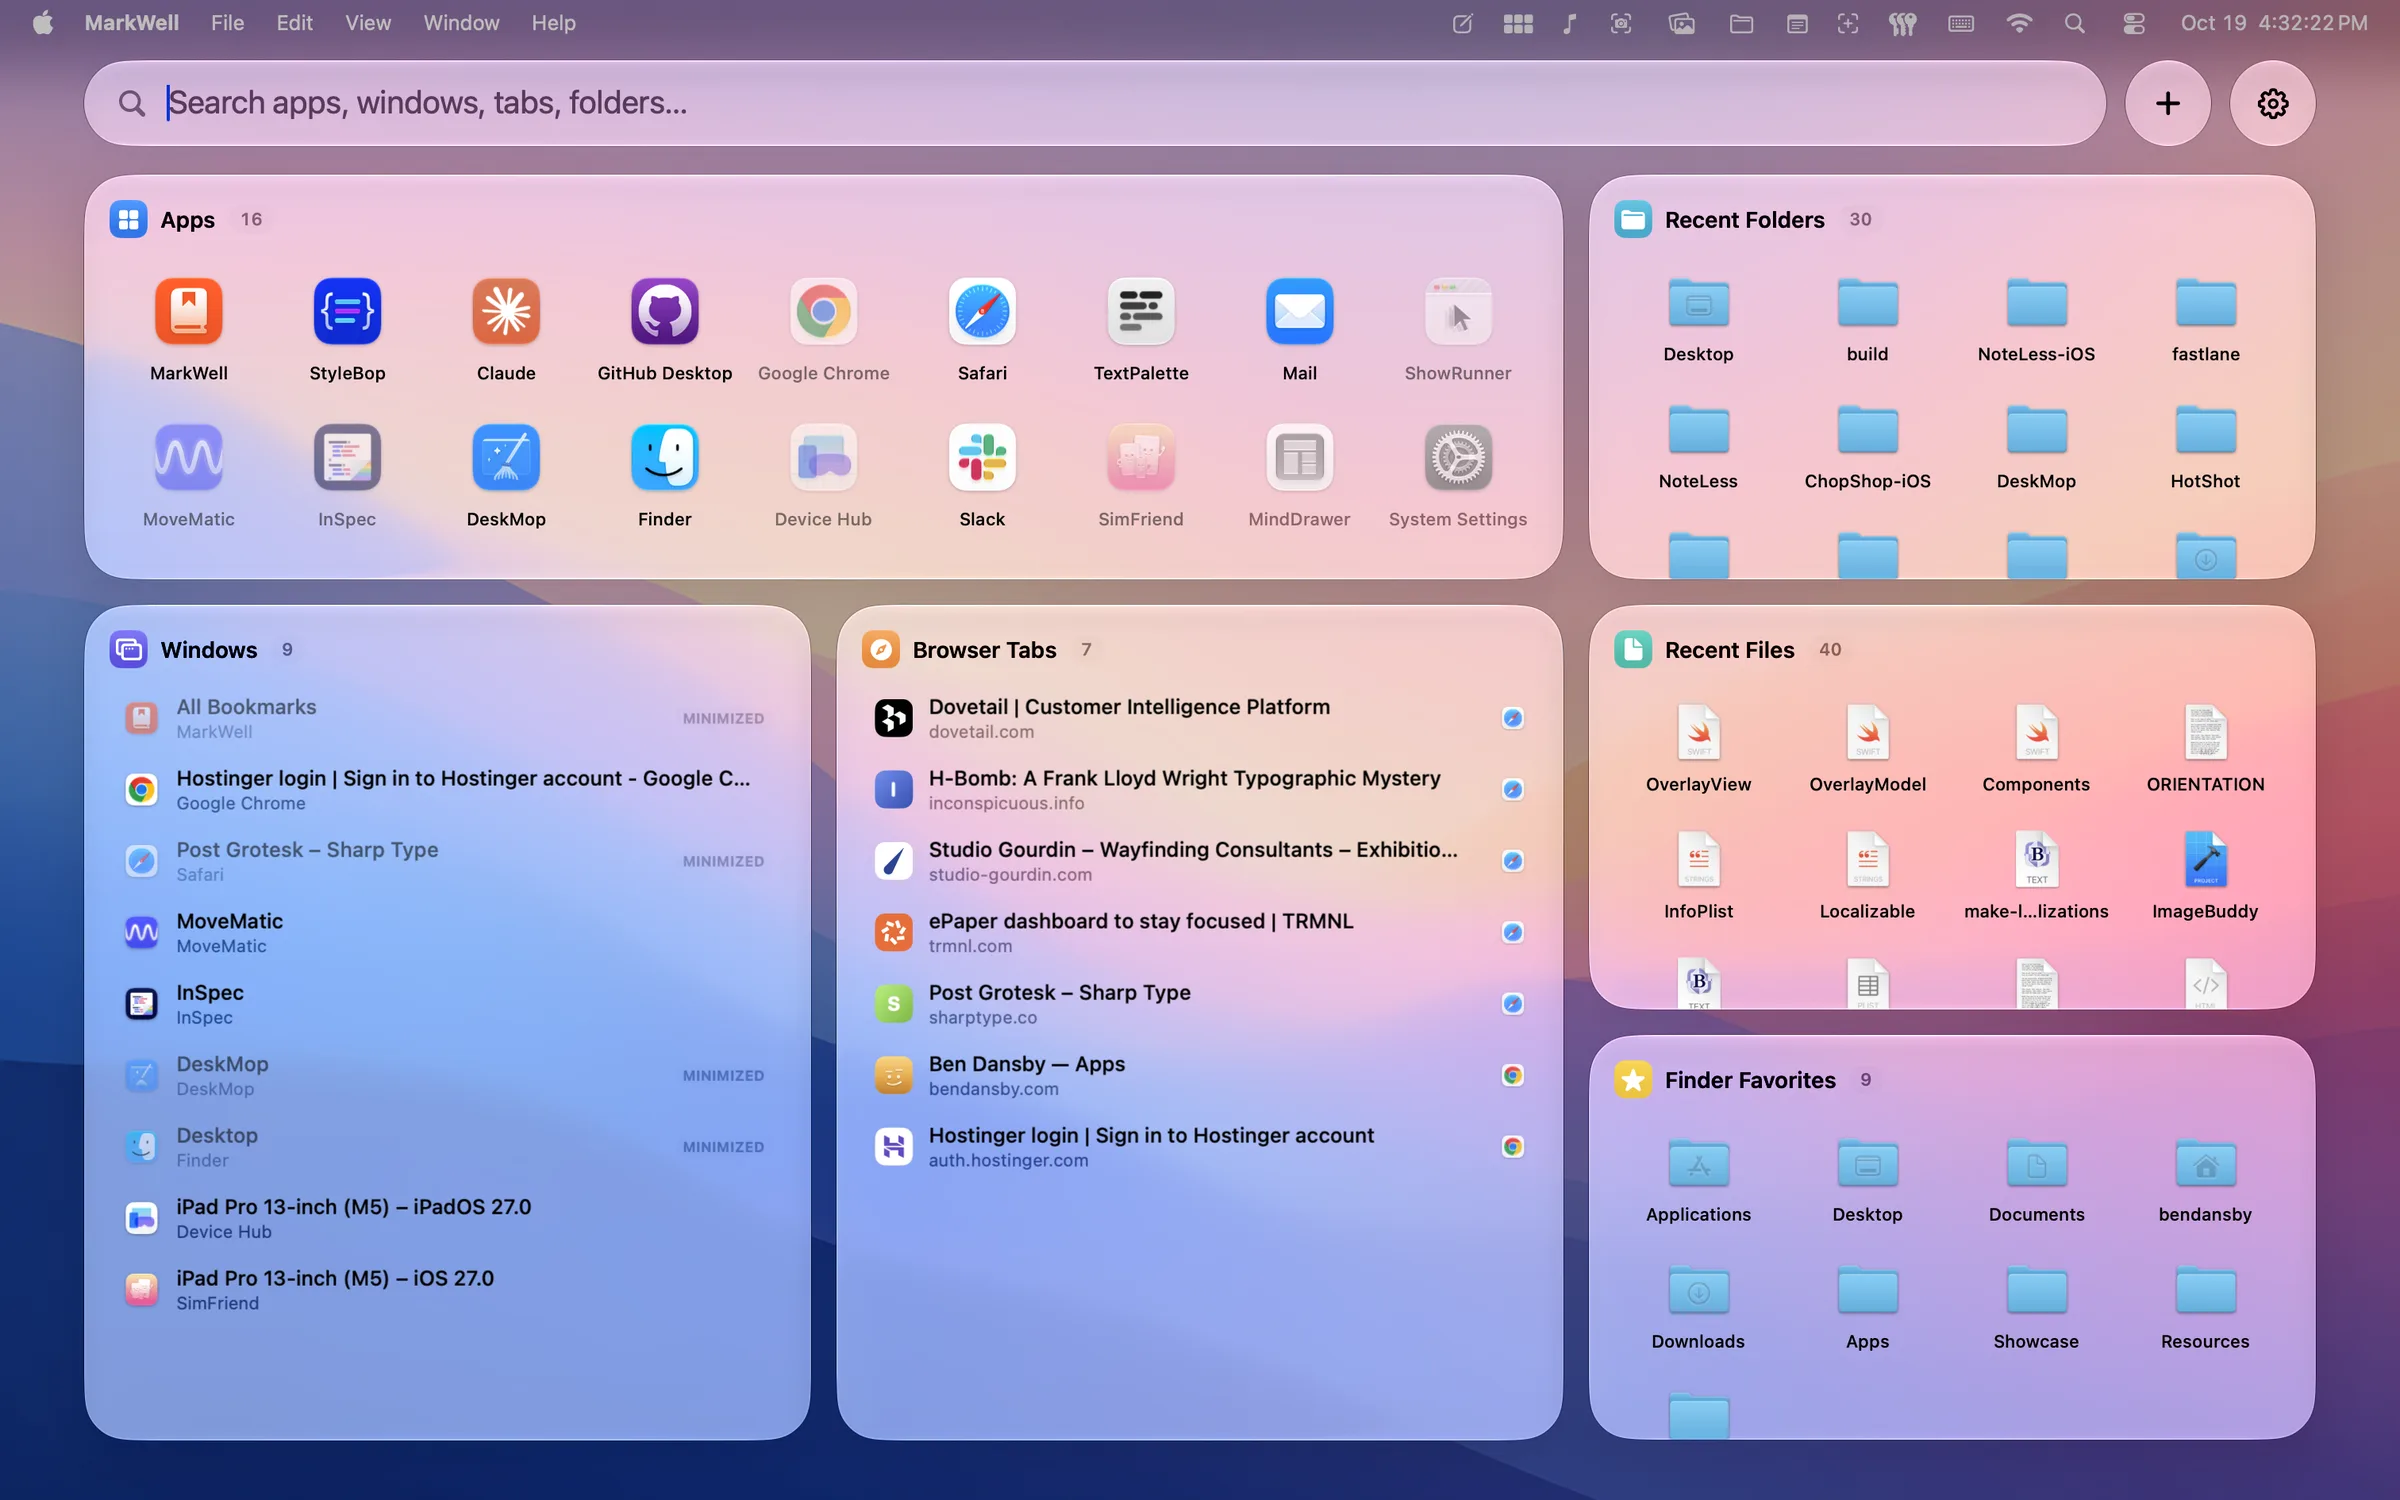Click the plus add button
The width and height of the screenshot is (2400, 1500).
(x=2167, y=103)
